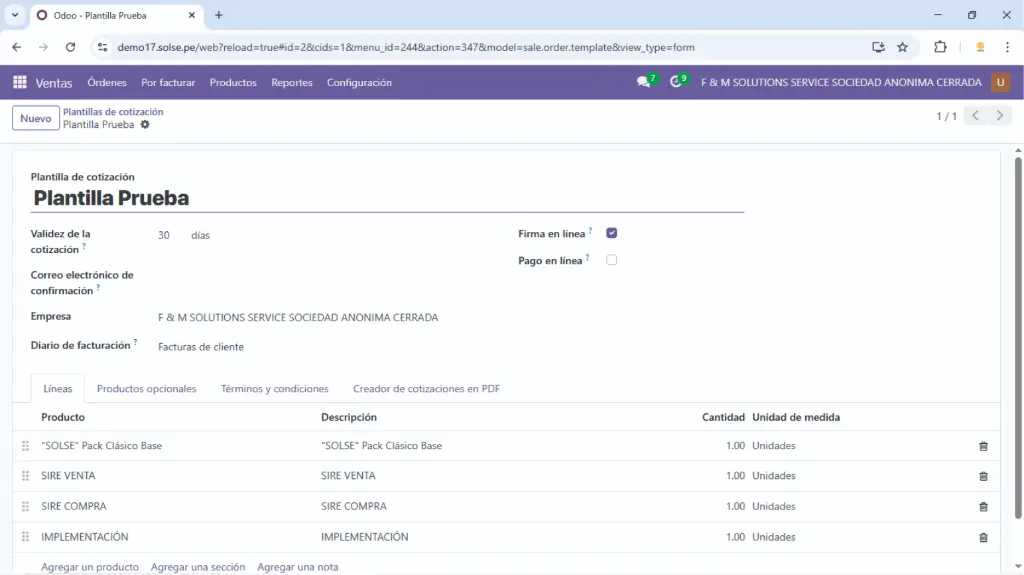Image resolution: width=1024 pixels, height=575 pixels.
Task: Click Agregar un producto link
Action: [90, 567]
